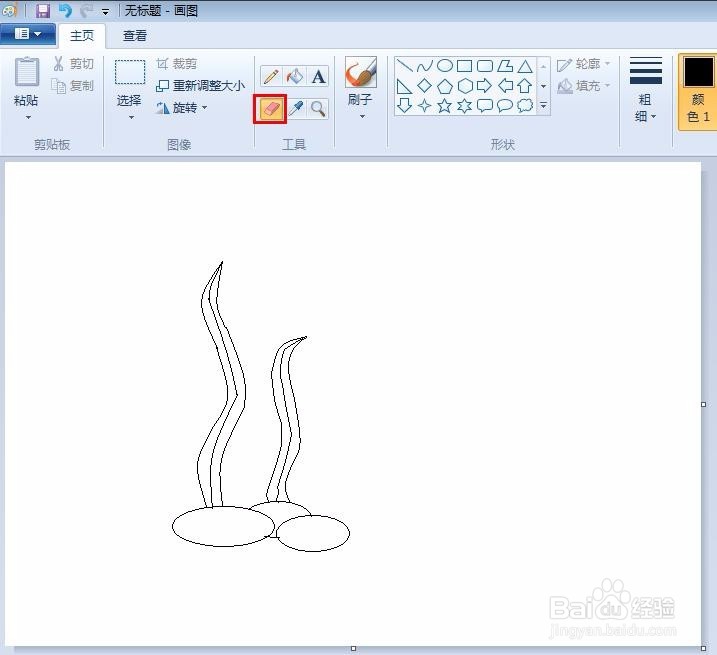The width and height of the screenshot is (717, 655).
Task: Choose the Rectangle shape
Action: pos(465,66)
